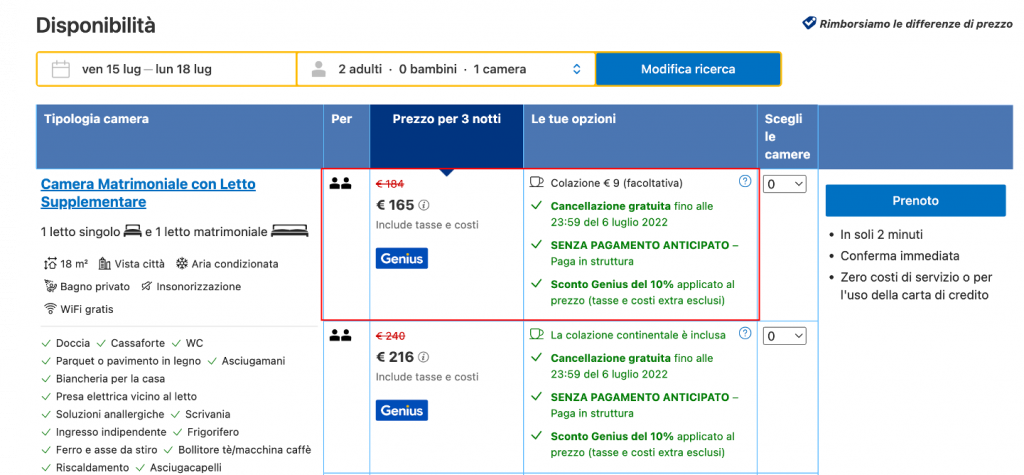This screenshot has width=1024, height=475.
Task: Click help icon beside included continental breakfast
Action: tap(744, 334)
